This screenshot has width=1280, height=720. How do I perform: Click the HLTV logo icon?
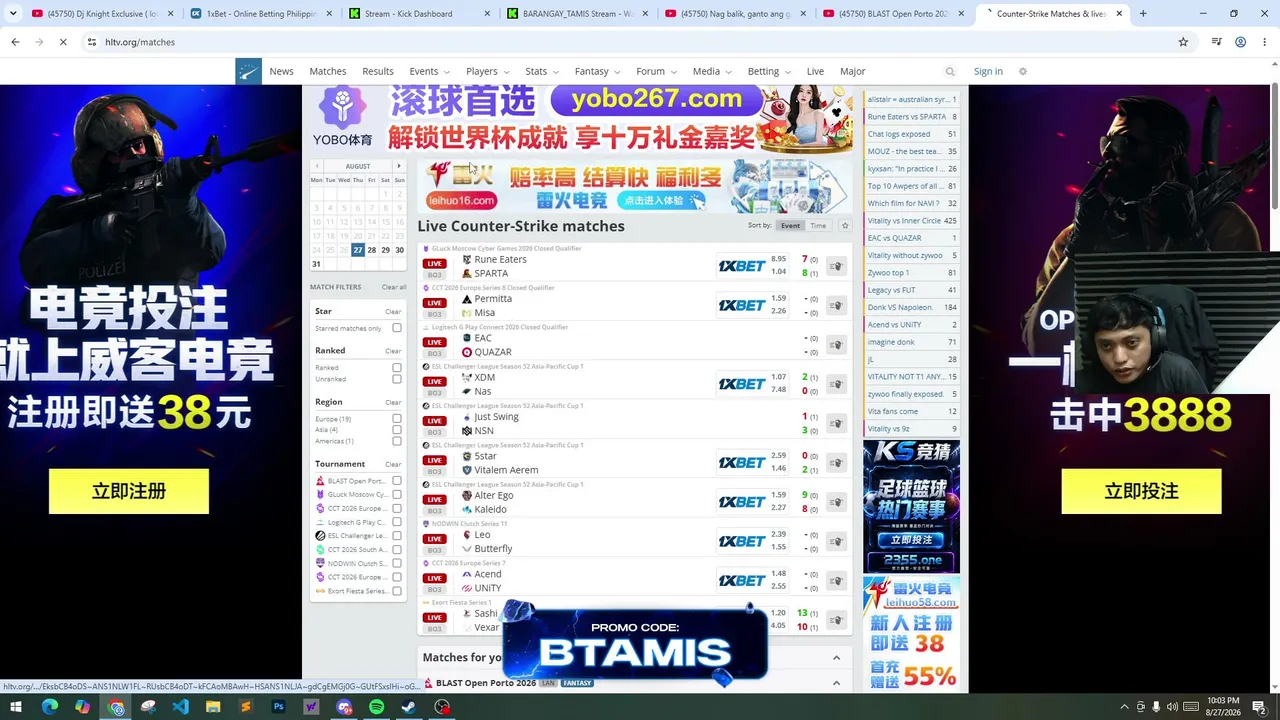coord(248,71)
